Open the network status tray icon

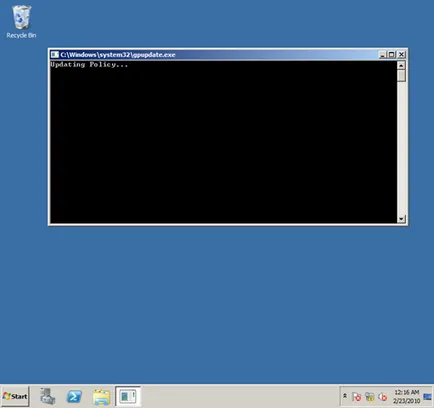pos(369,397)
